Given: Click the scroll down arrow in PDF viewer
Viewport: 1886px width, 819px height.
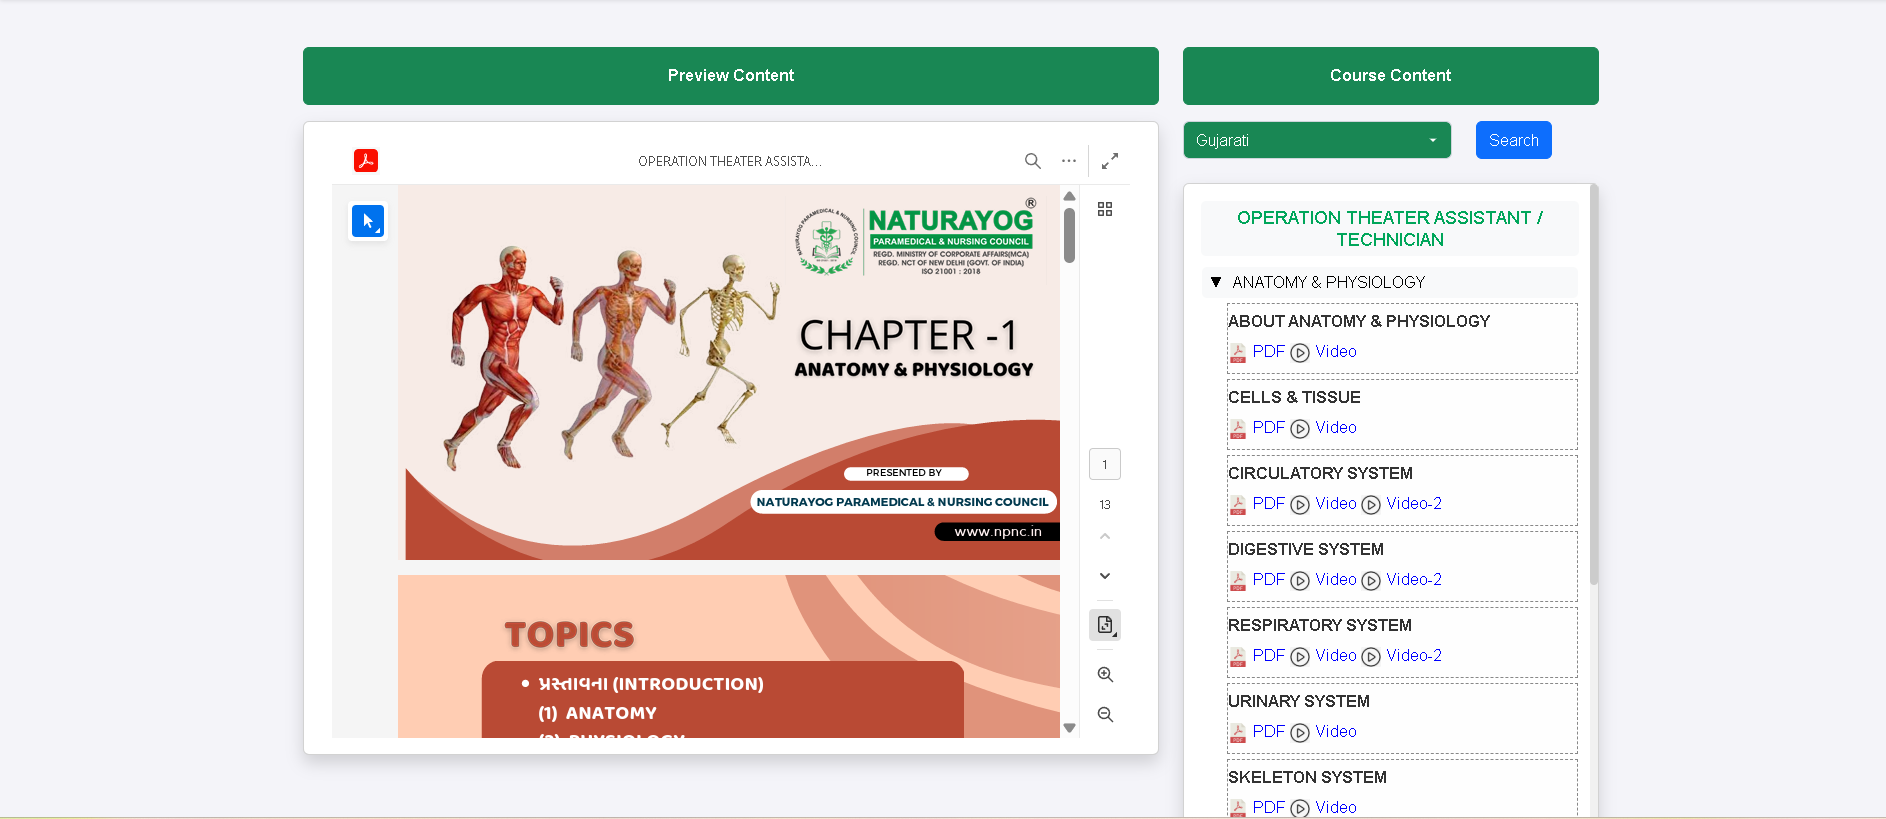Looking at the screenshot, I should (1069, 728).
